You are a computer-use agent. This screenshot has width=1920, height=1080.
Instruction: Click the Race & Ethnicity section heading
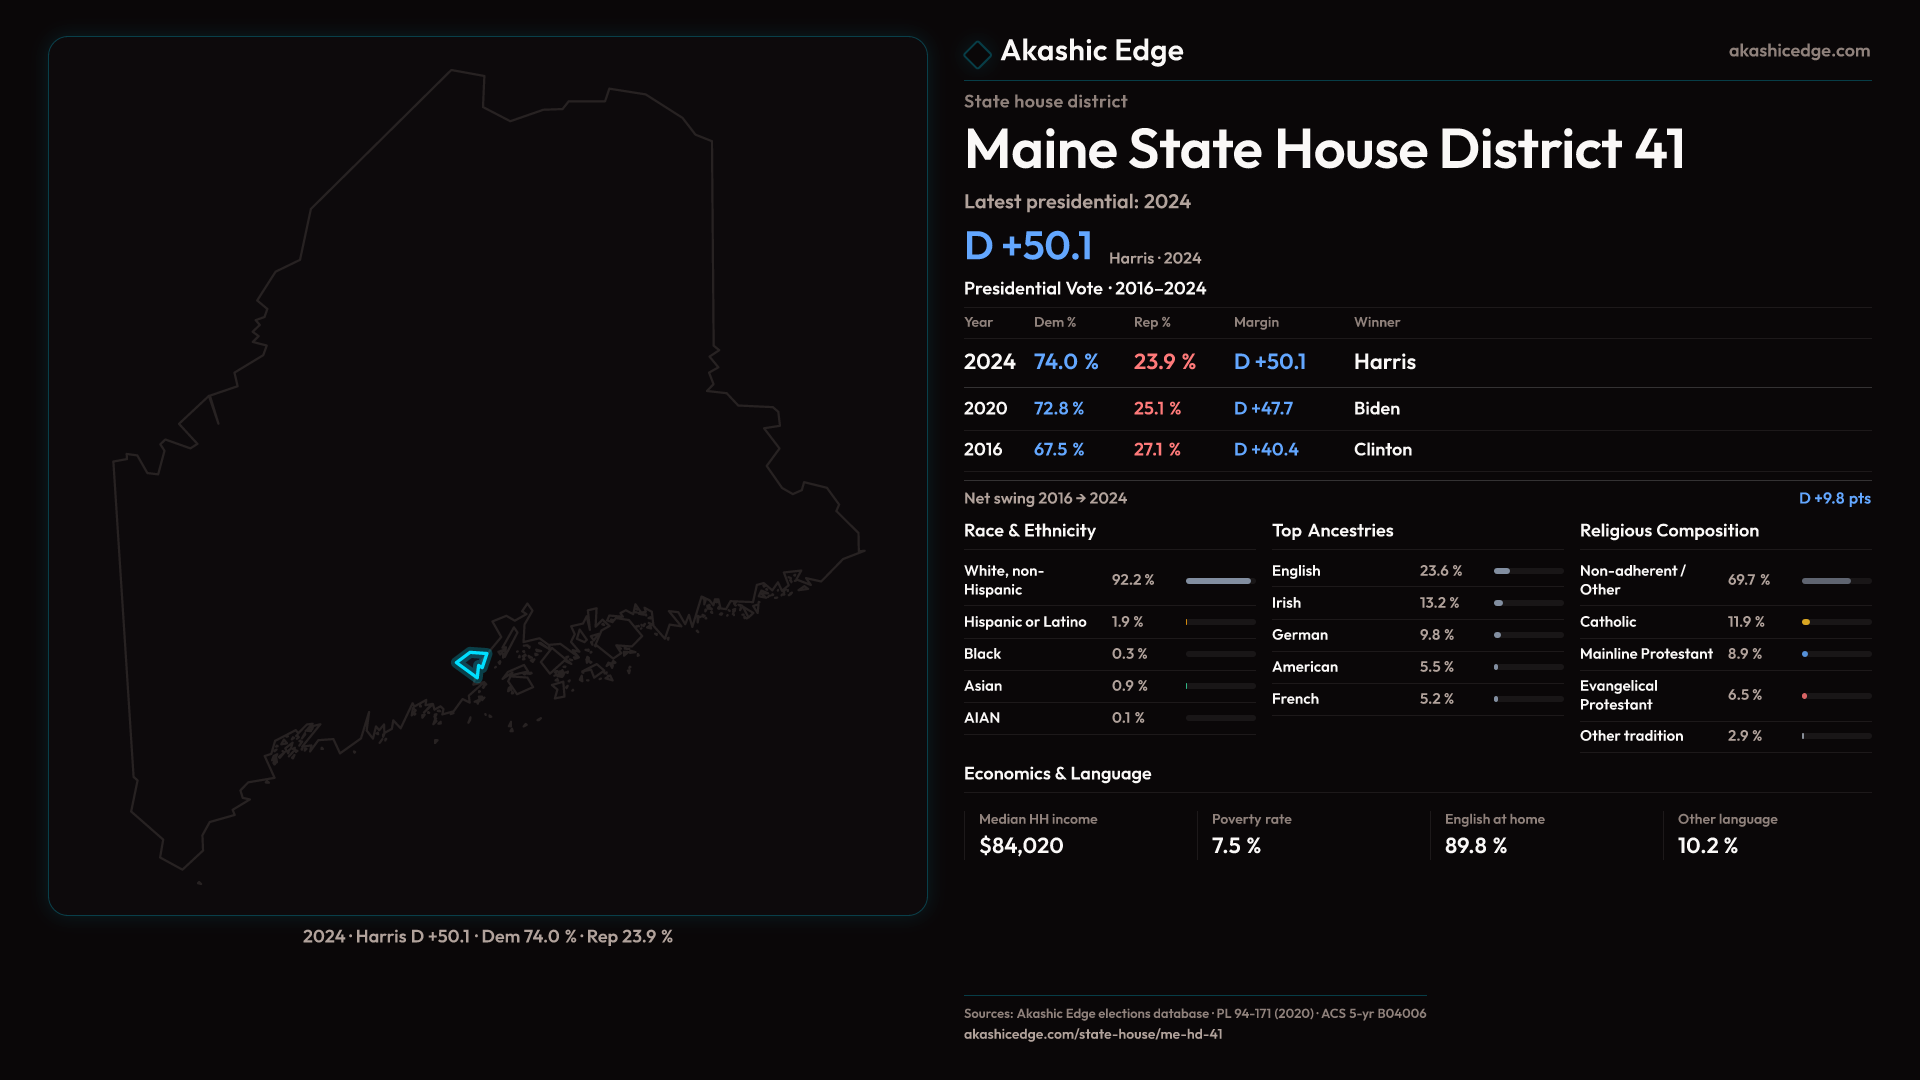[1029, 531]
